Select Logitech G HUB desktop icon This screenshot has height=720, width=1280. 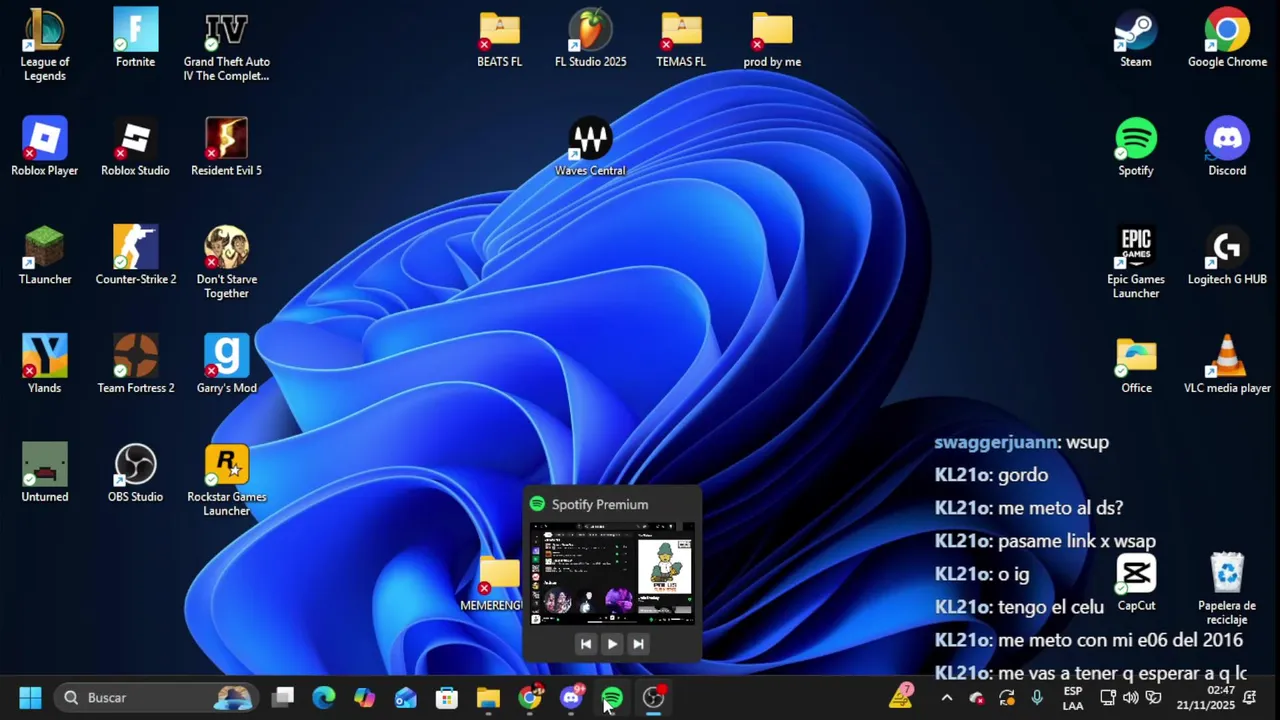click(1227, 255)
